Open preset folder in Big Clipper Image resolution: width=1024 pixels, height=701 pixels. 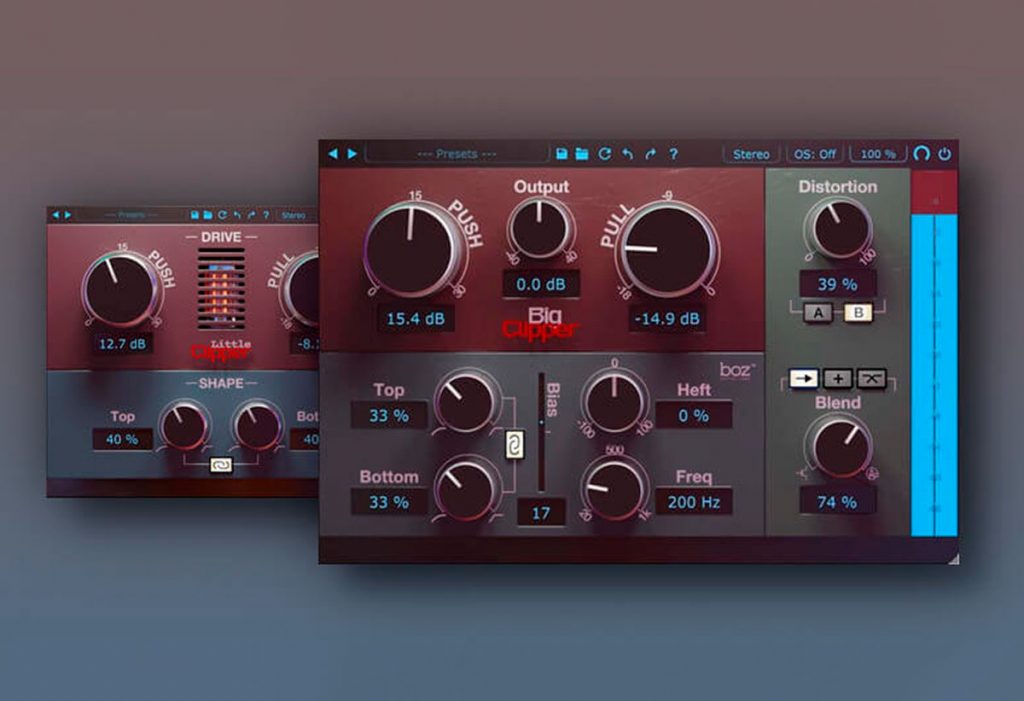coord(582,154)
